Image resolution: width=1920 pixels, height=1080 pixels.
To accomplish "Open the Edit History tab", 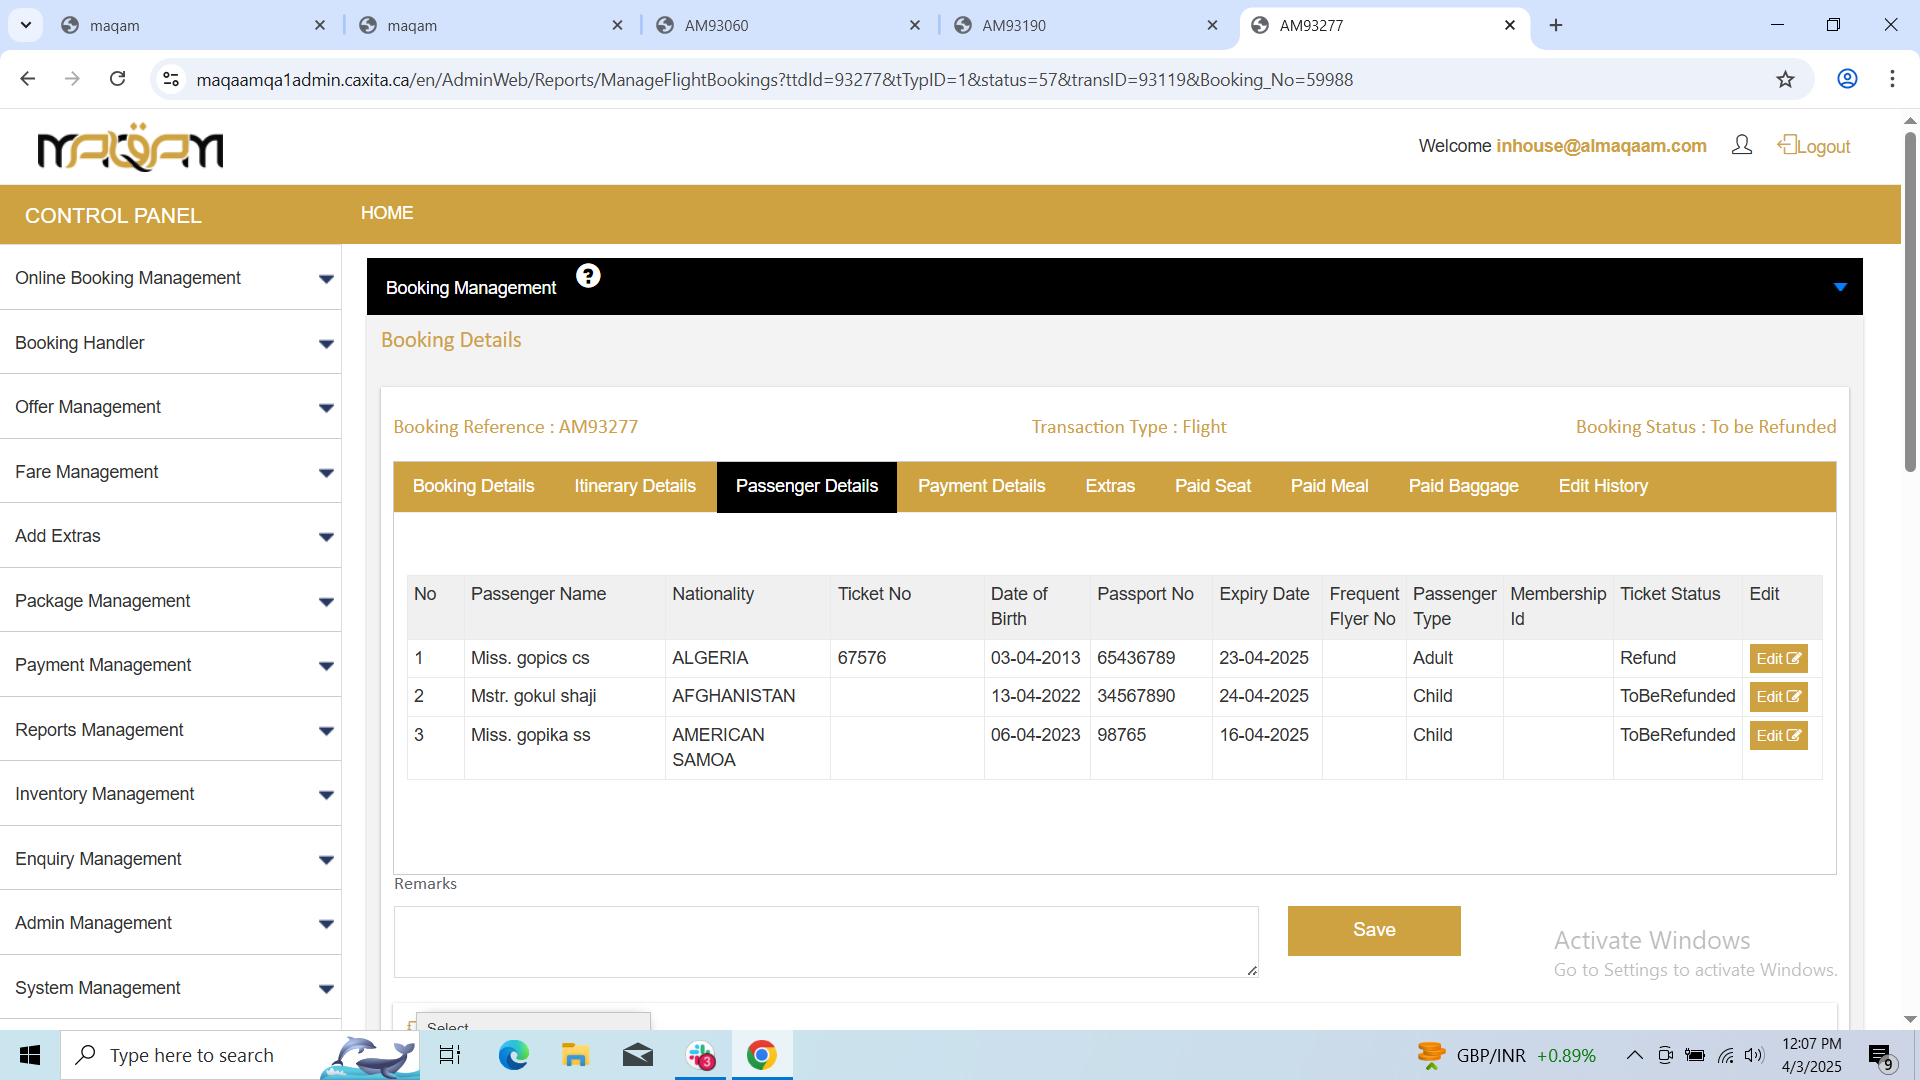I will (1602, 486).
